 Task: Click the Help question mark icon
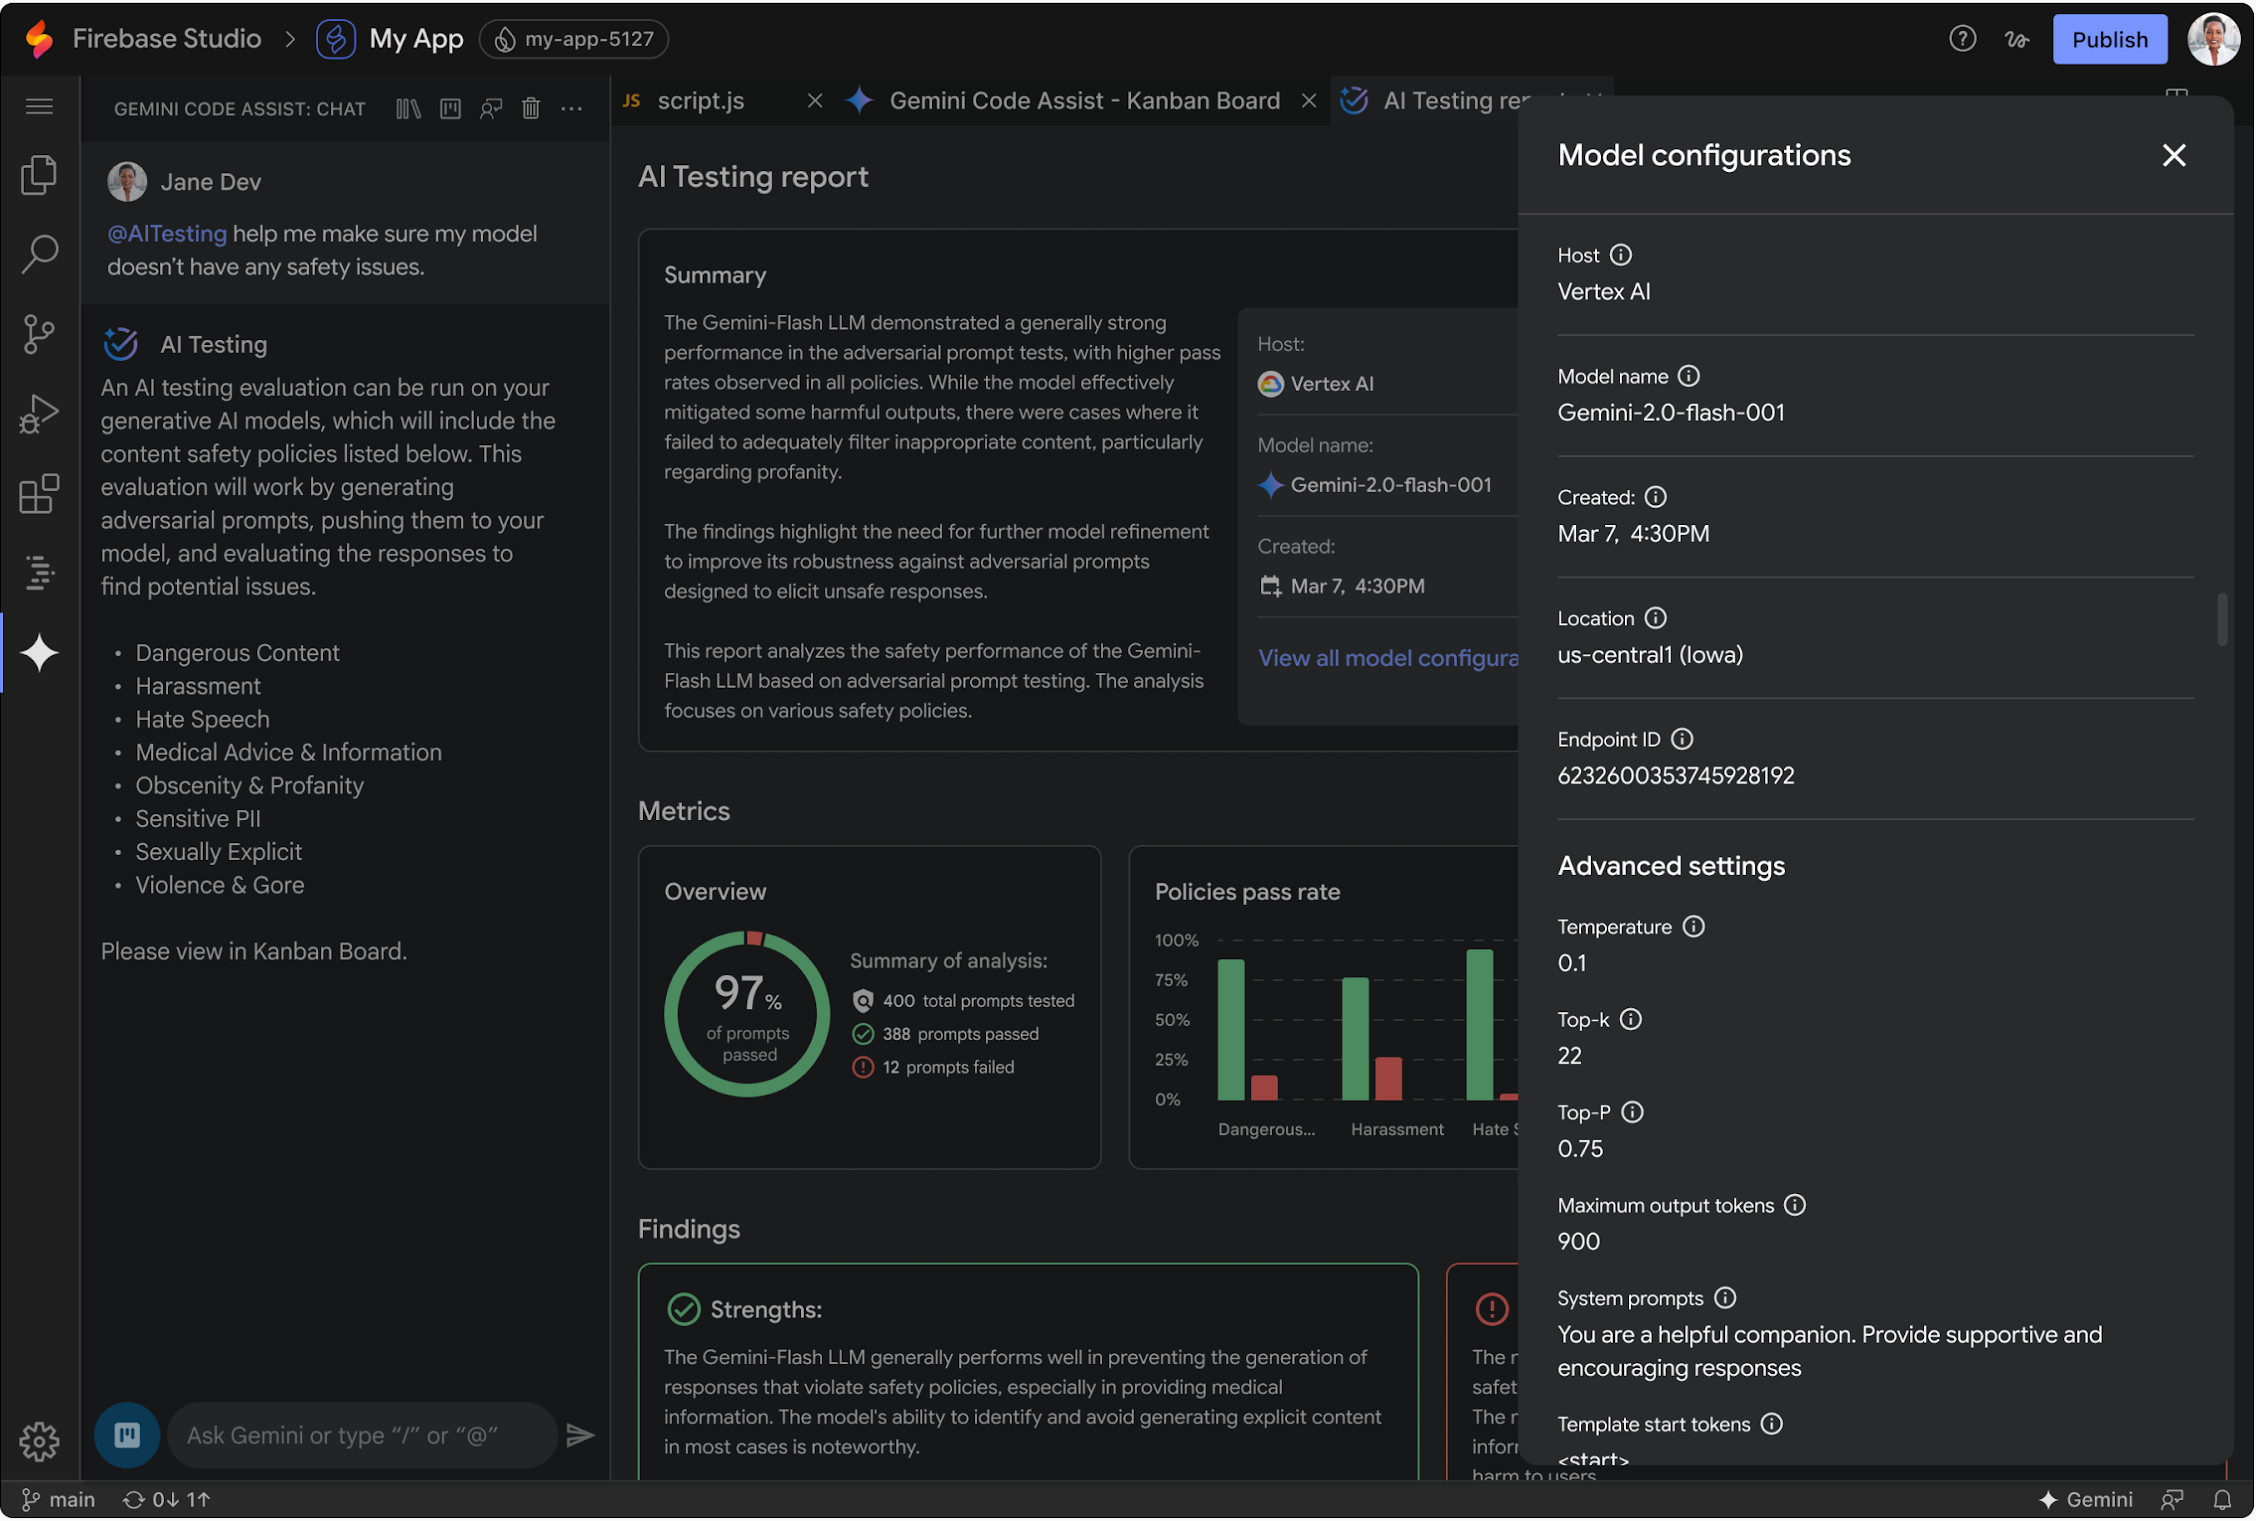(x=1962, y=39)
